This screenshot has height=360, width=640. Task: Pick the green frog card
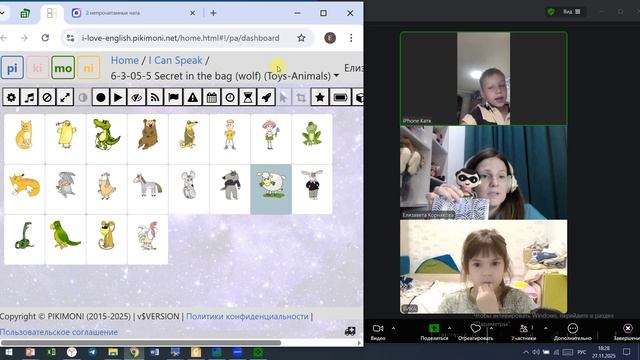tap(312, 139)
